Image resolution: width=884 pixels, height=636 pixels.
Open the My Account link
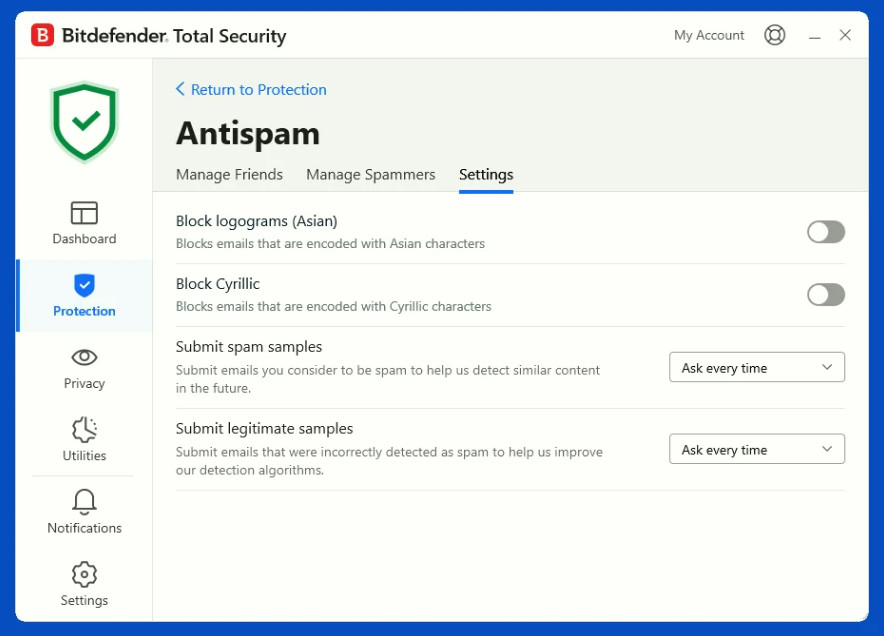(709, 35)
